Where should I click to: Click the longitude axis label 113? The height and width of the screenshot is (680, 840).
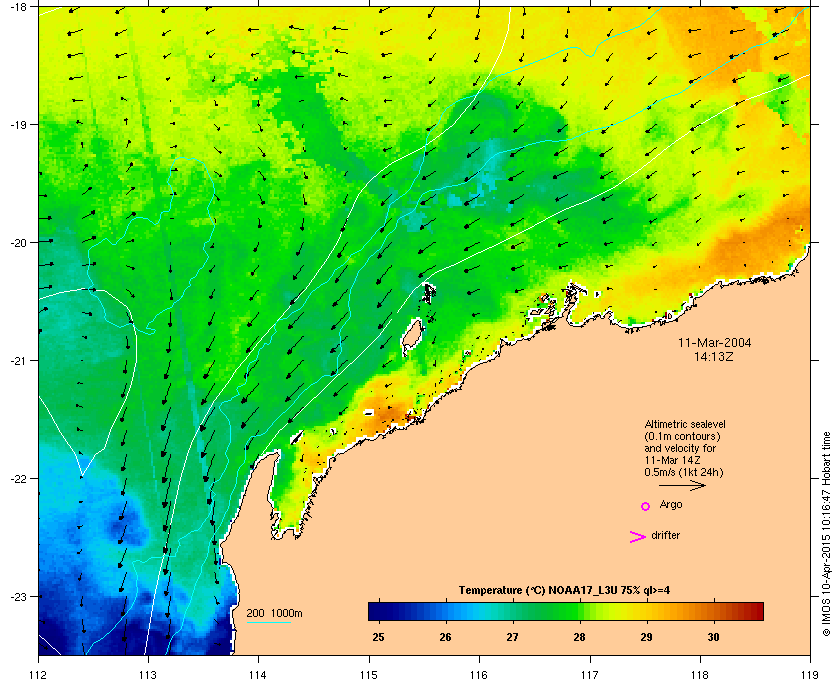[x=148, y=674]
